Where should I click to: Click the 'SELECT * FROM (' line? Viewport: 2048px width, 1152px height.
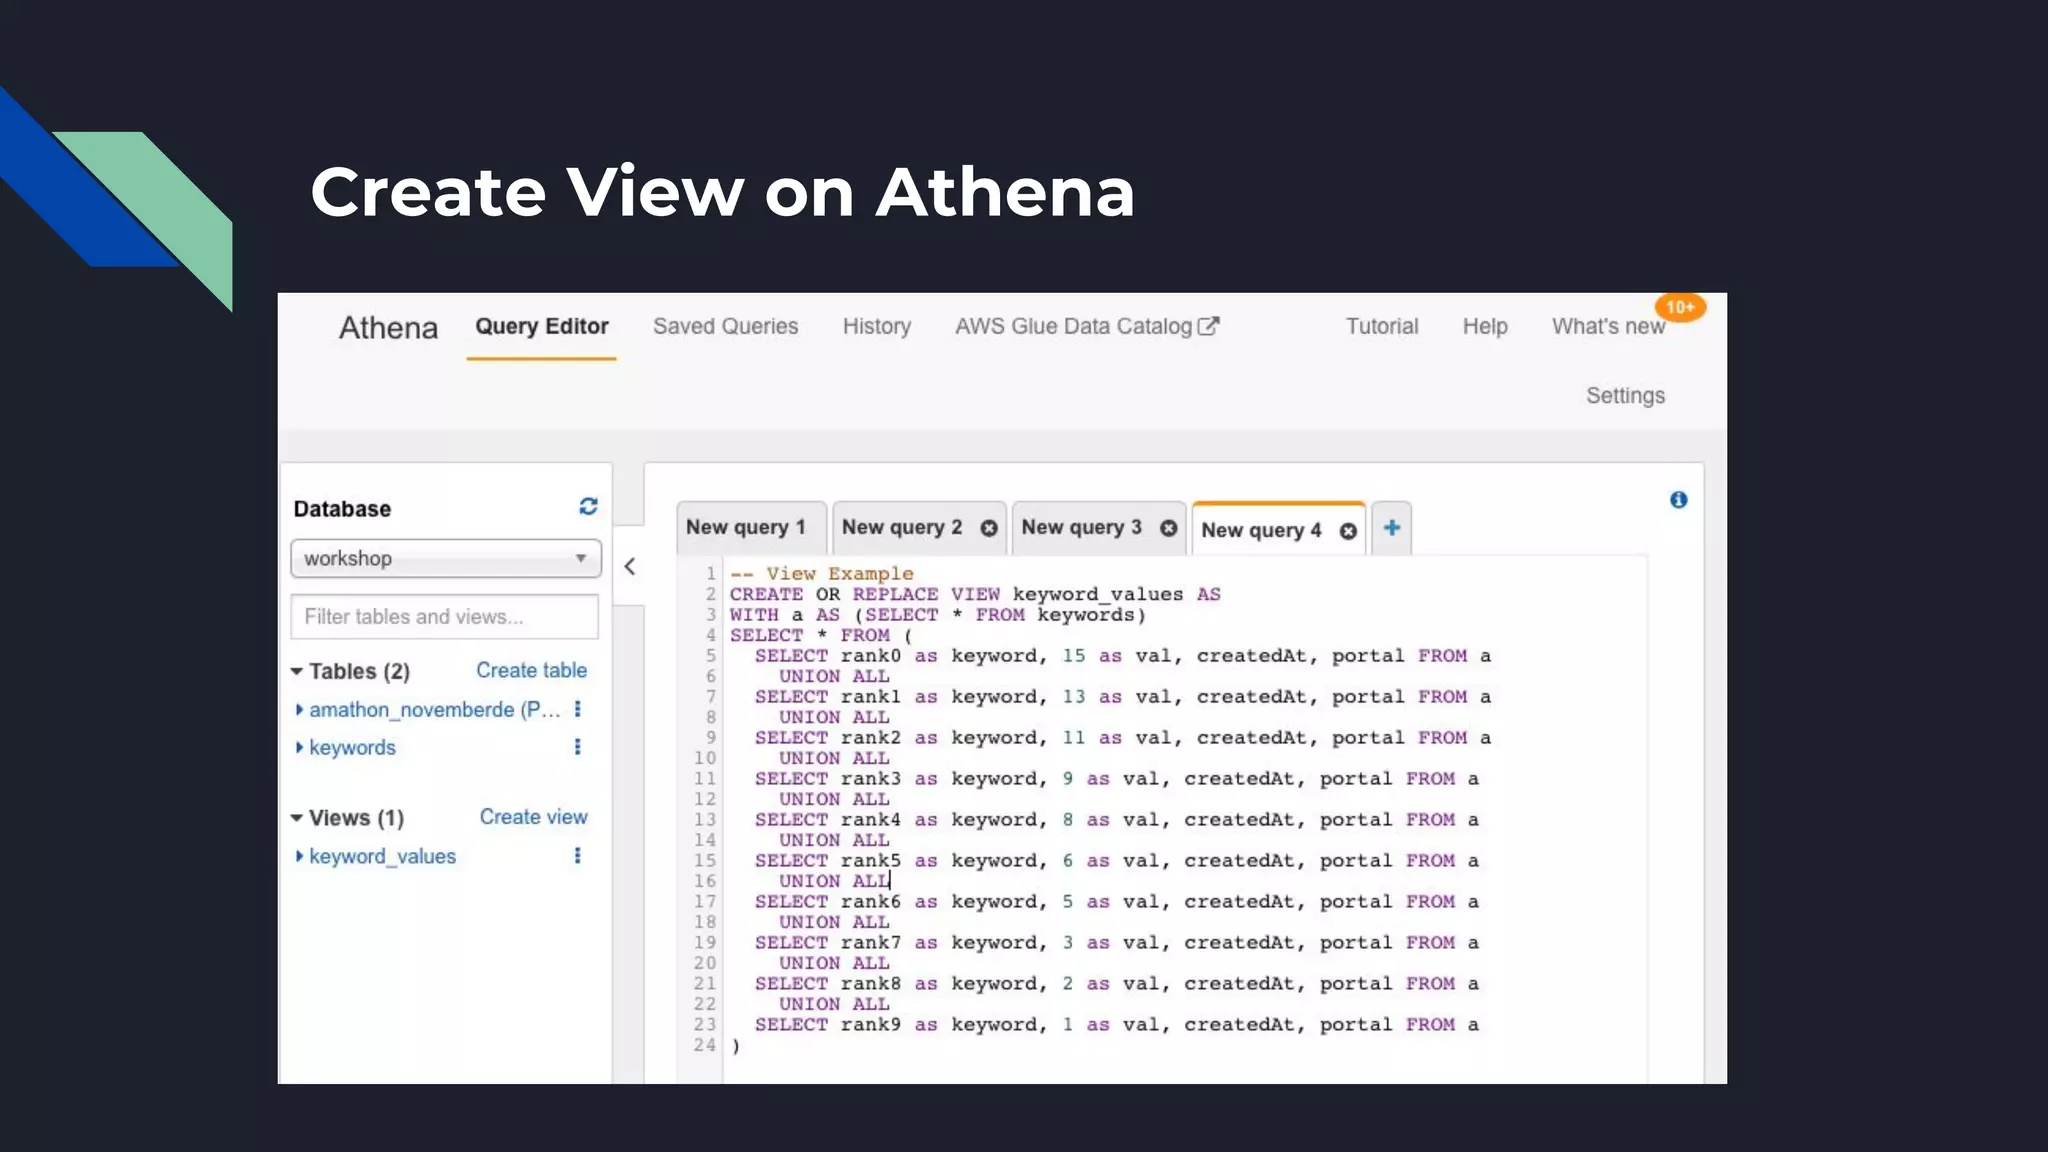821,636
